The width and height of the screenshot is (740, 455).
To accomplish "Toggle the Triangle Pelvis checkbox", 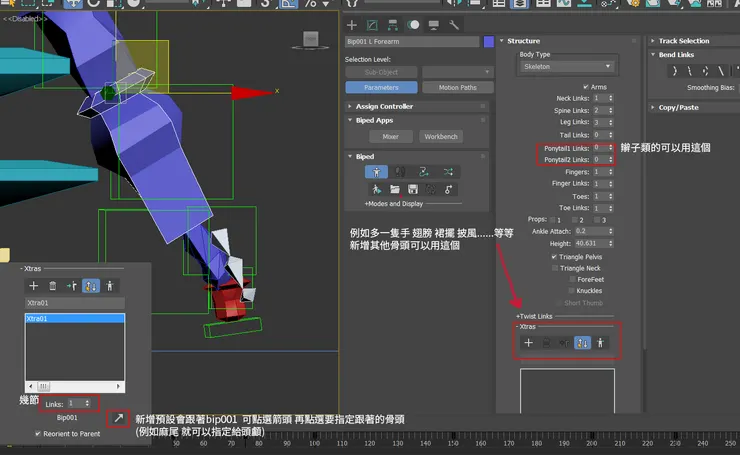I will click(x=555, y=257).
